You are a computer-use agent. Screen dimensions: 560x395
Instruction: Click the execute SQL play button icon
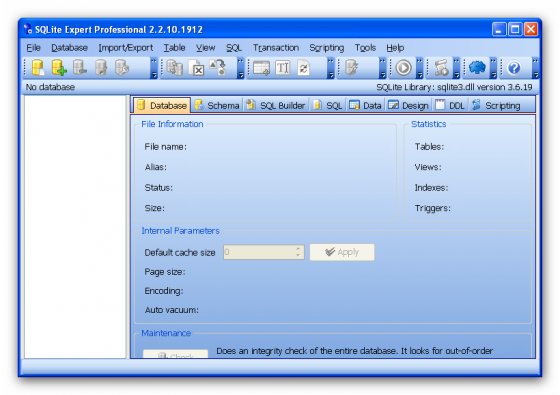[x=403, y=68]
